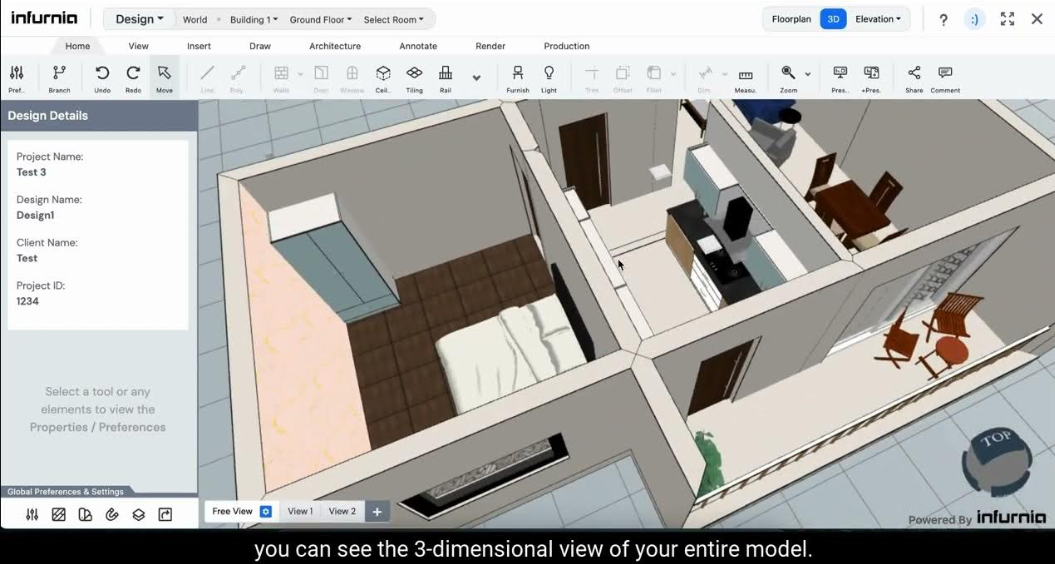This screenshot has height=564, width=1055.
Task: Click the export arrow icon in bottom bar
Action: click(165, 515)
